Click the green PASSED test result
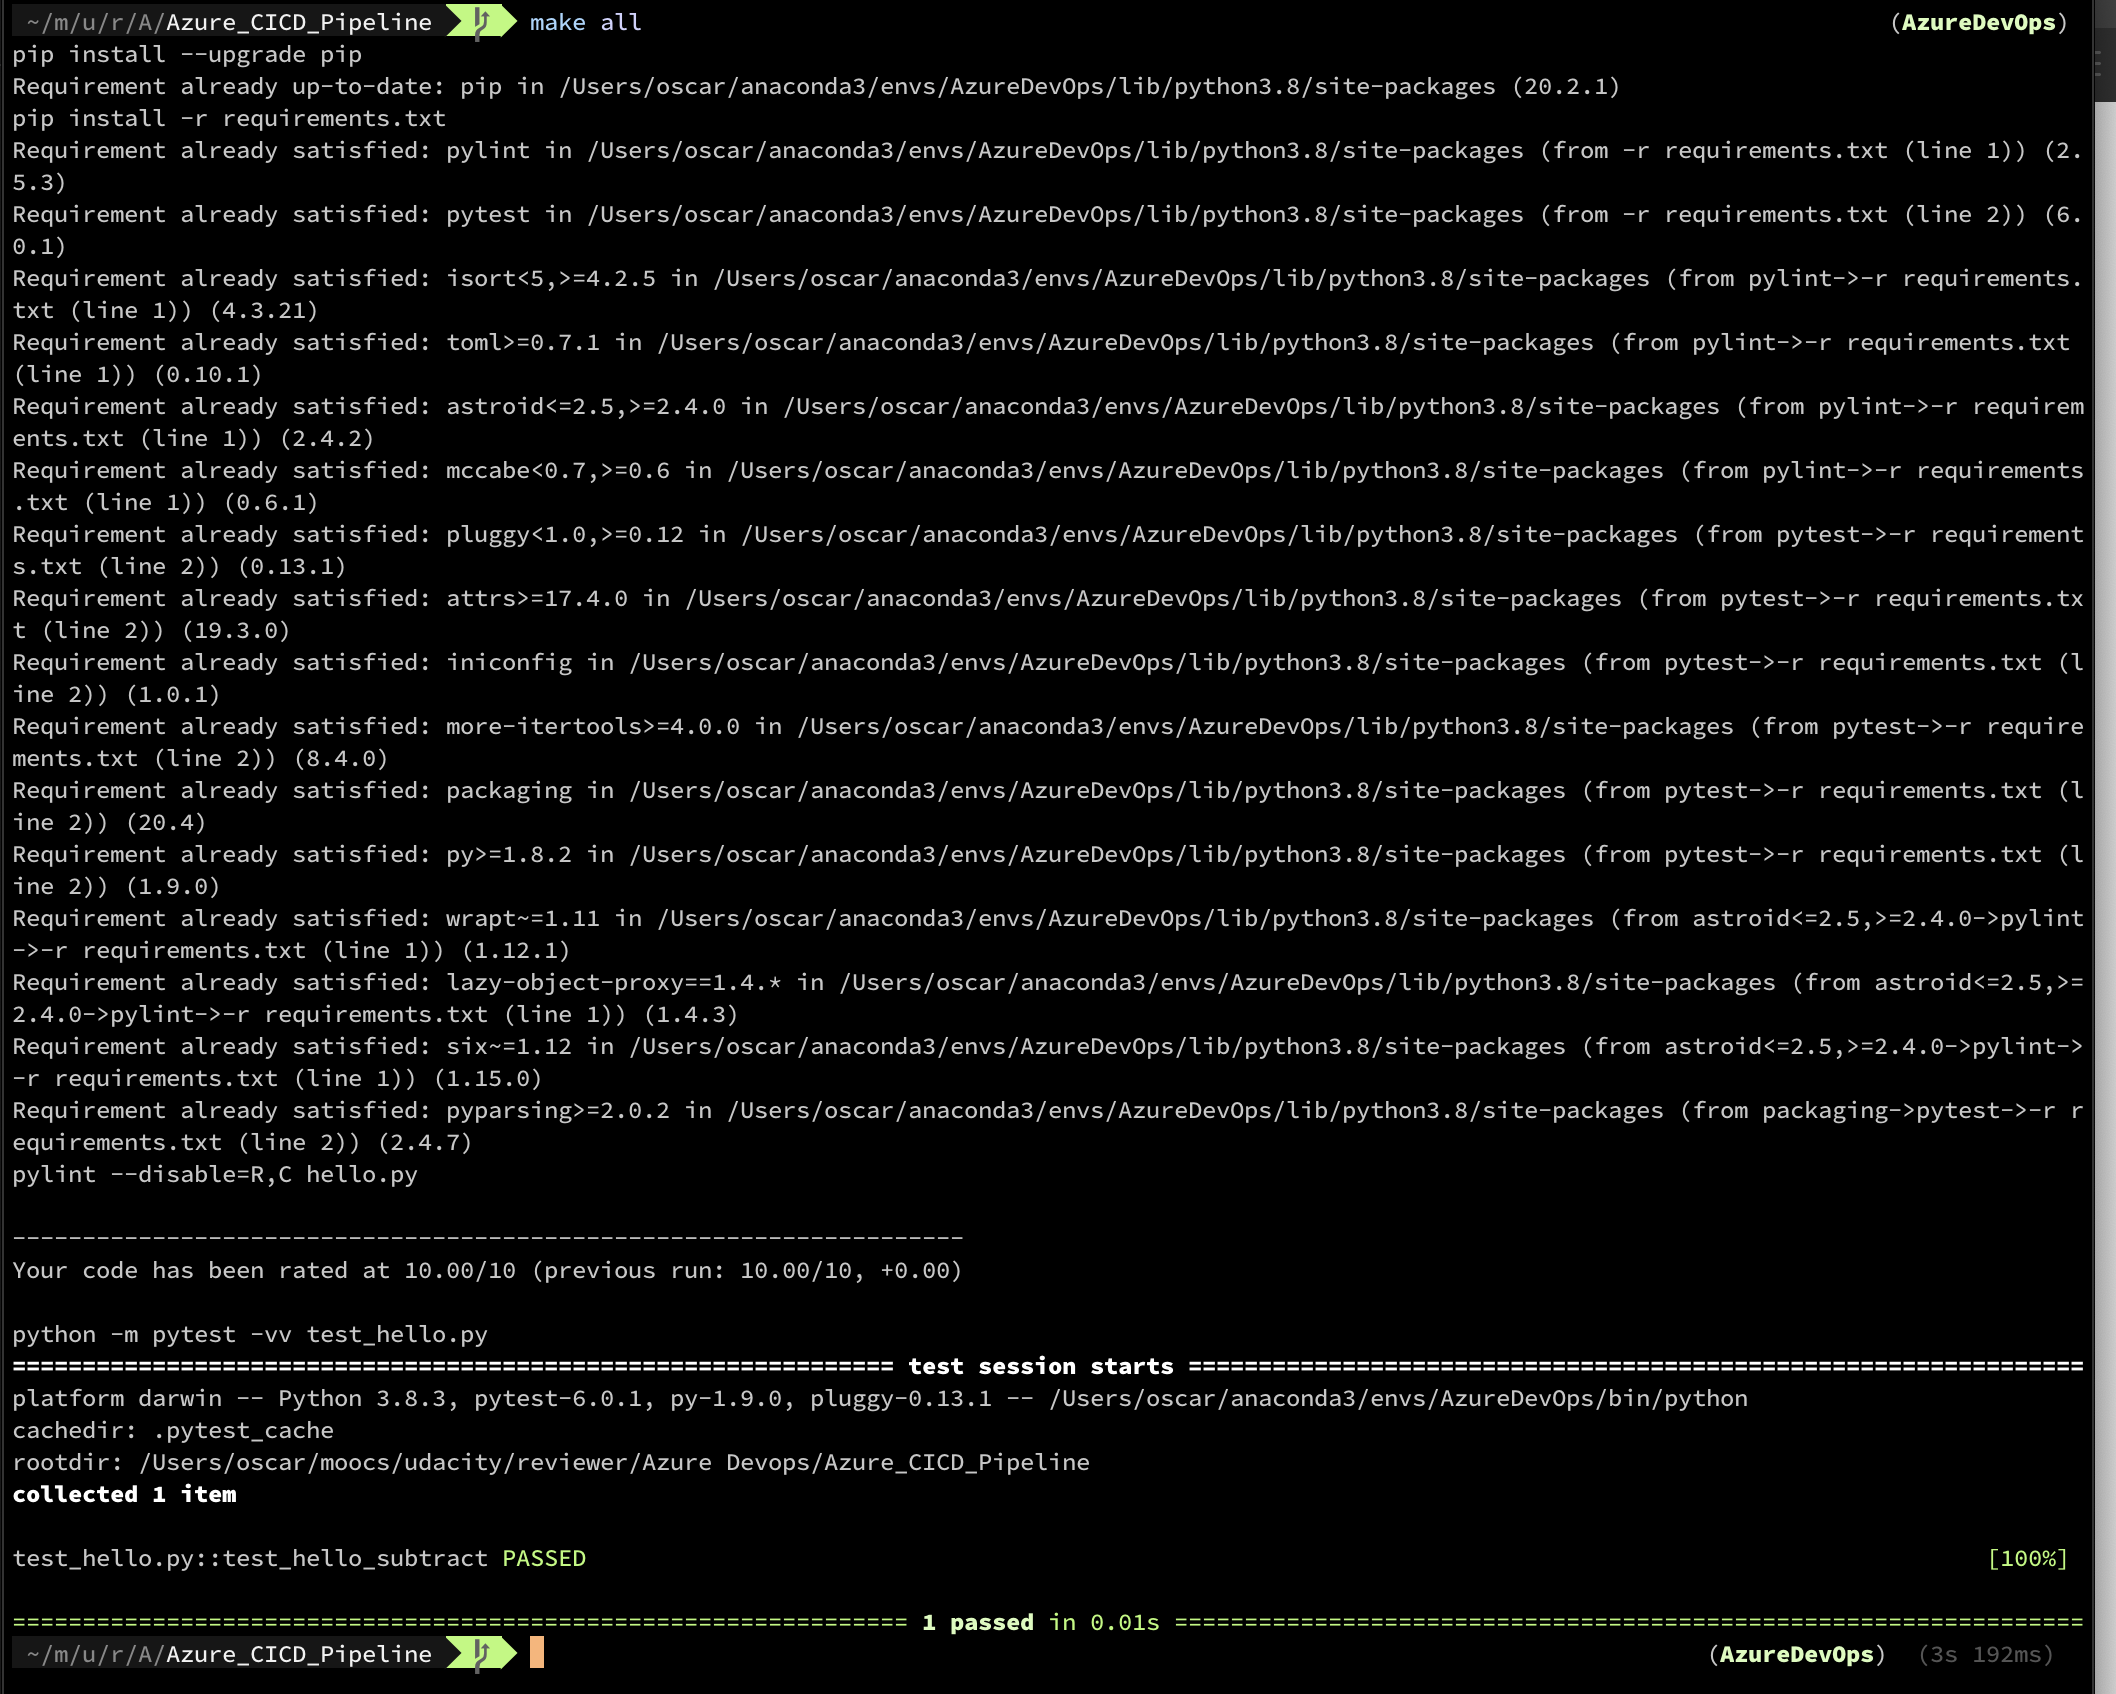2116x1694 pixels. point(543,1558)
